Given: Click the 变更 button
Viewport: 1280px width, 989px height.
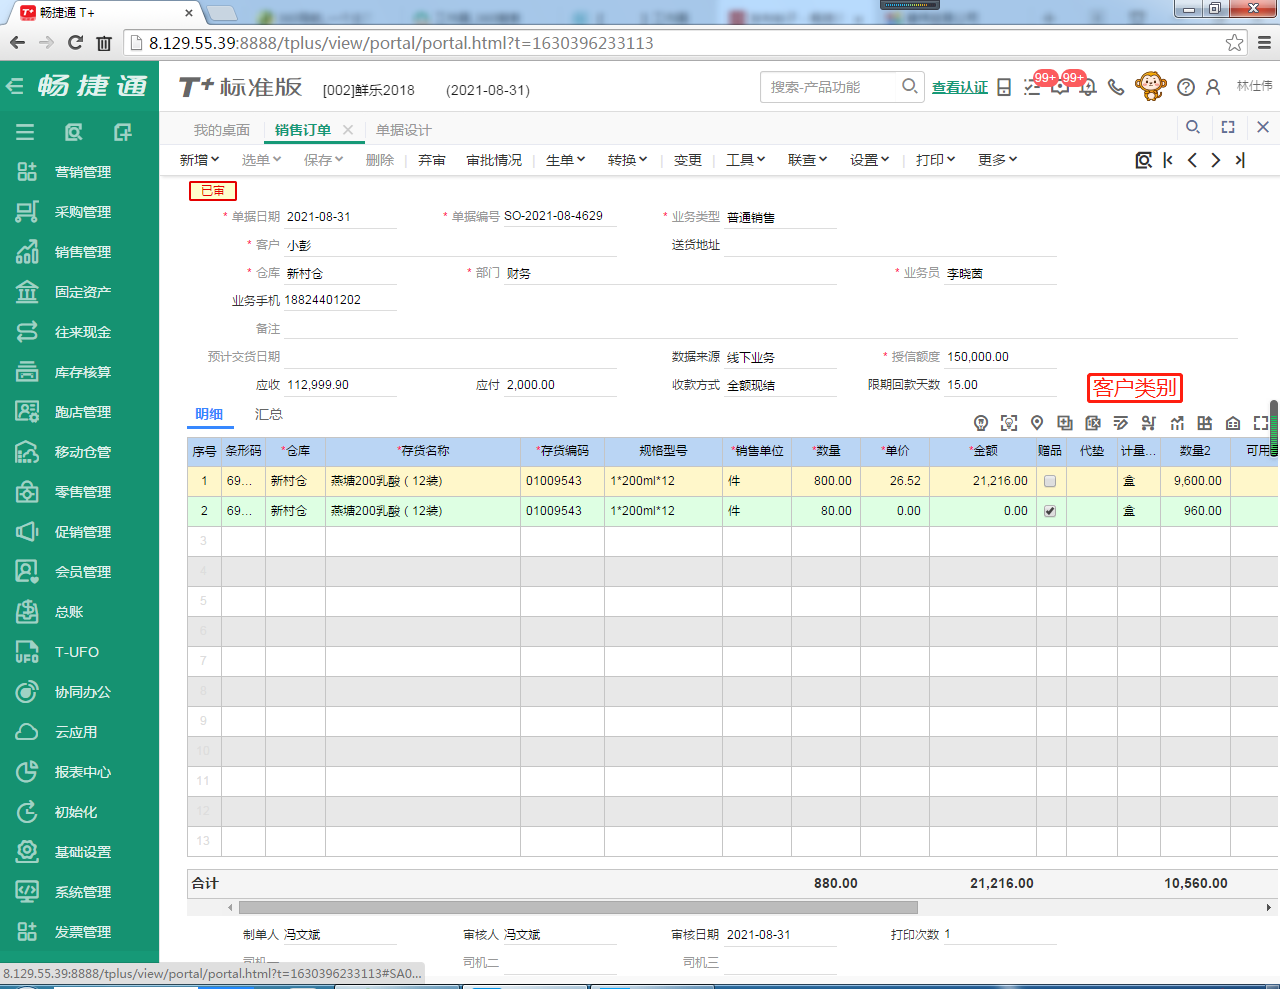Looking at the screenshot, I should [x=688, y=160].
